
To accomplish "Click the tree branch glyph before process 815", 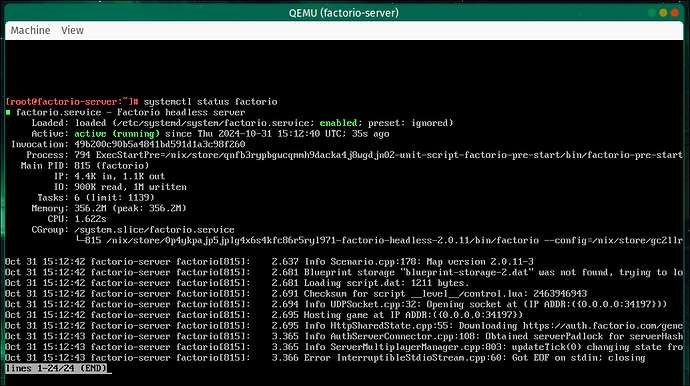I will pos(79,240).
